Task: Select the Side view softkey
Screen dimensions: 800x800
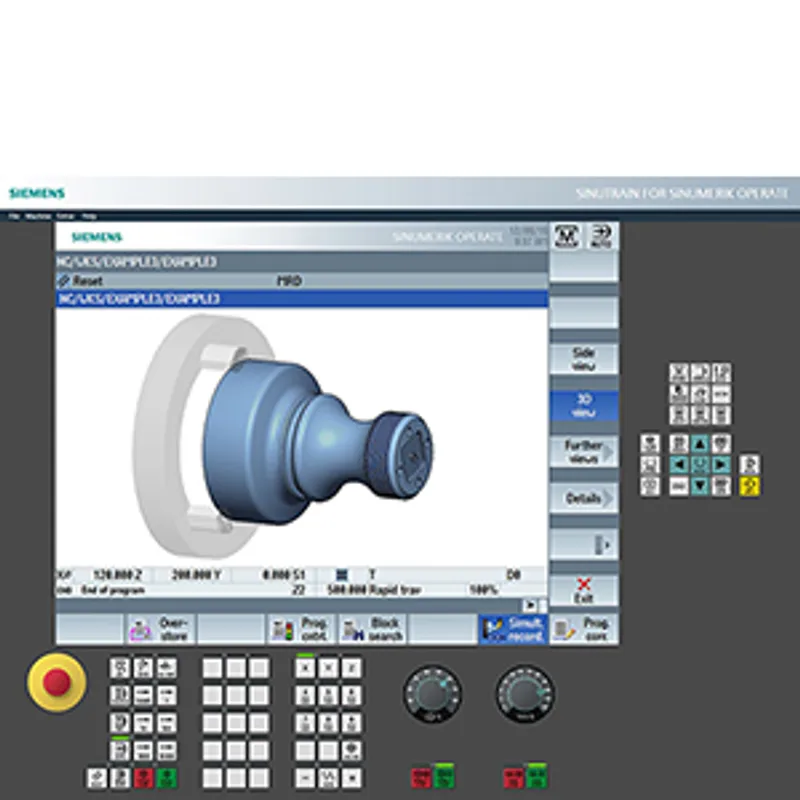Action: (x=584, y=359)
